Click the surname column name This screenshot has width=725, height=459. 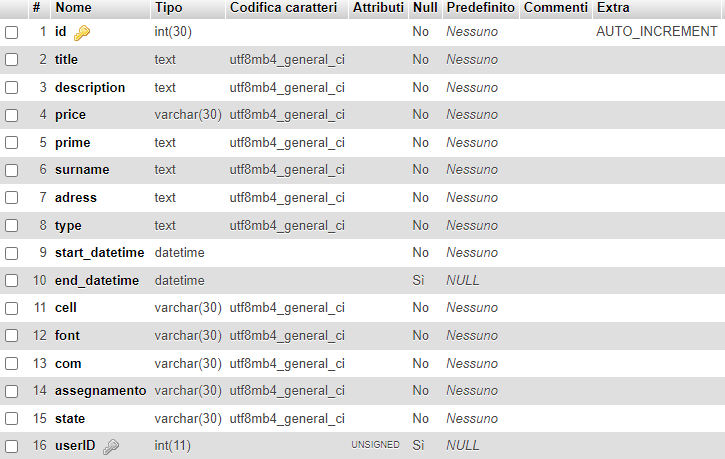[x=82, y=170]
